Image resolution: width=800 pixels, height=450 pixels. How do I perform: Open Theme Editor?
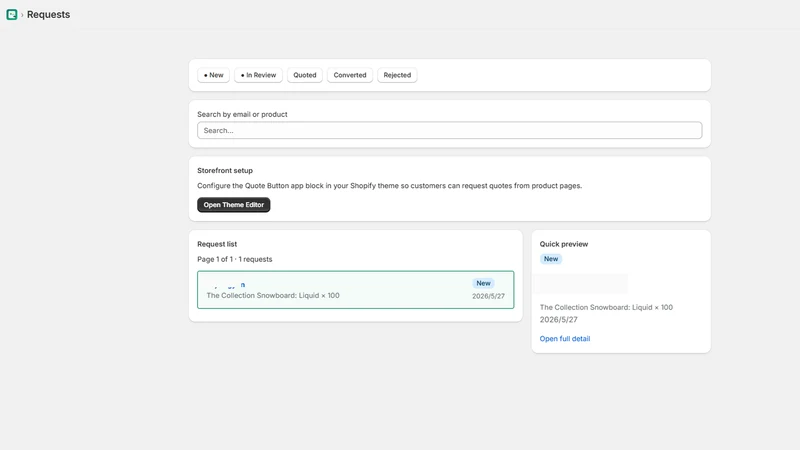(x=234, y=205)
